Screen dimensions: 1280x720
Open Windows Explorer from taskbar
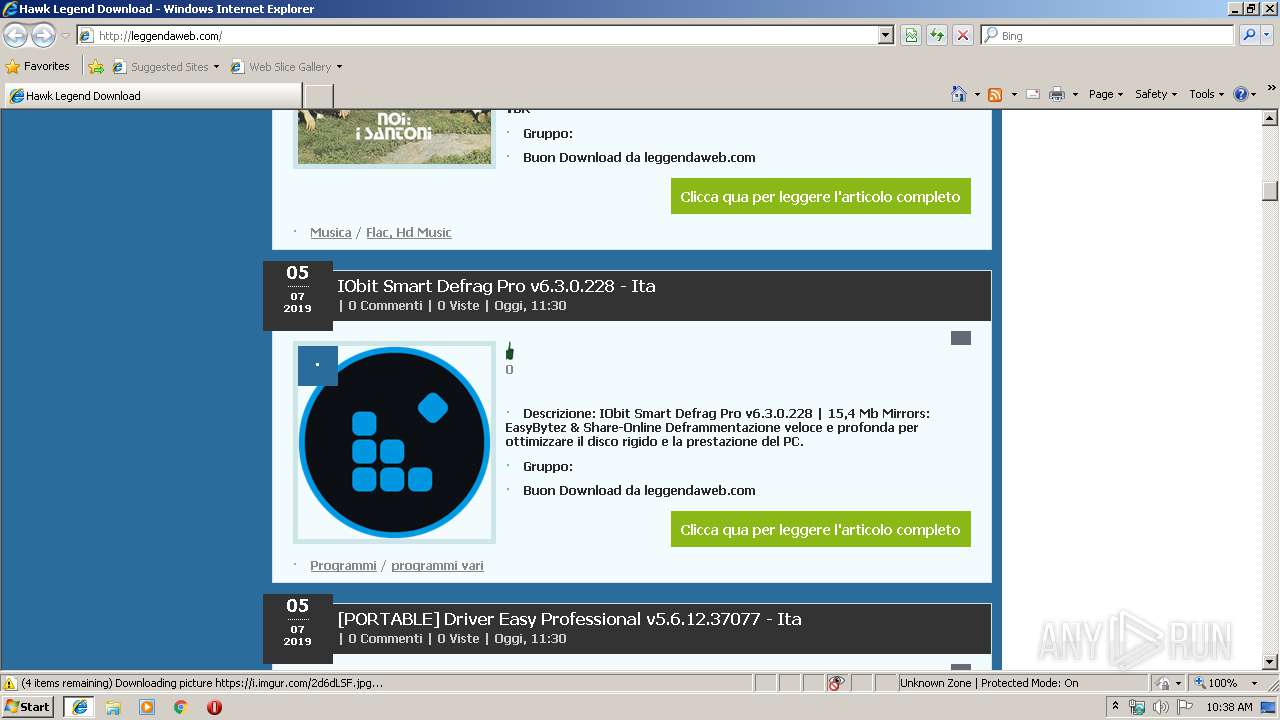[113, 707]
